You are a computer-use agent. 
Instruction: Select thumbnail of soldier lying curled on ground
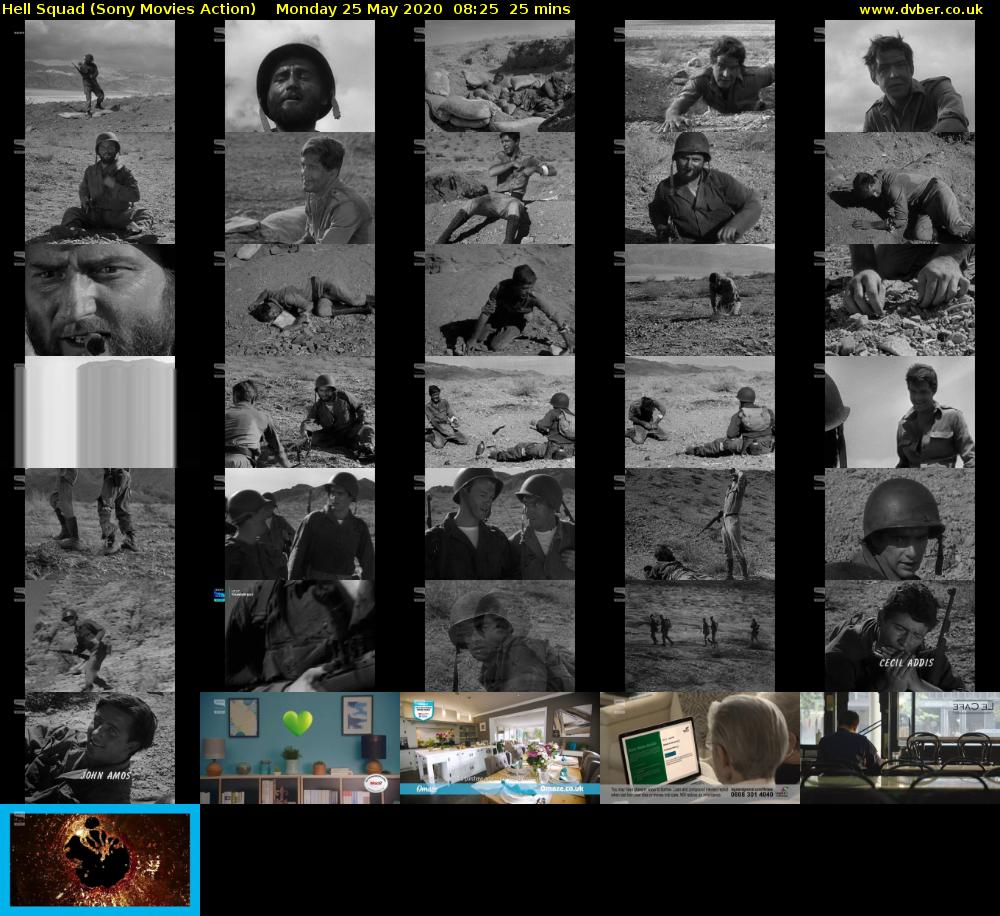pyautogui.click(x=300, y=300)
